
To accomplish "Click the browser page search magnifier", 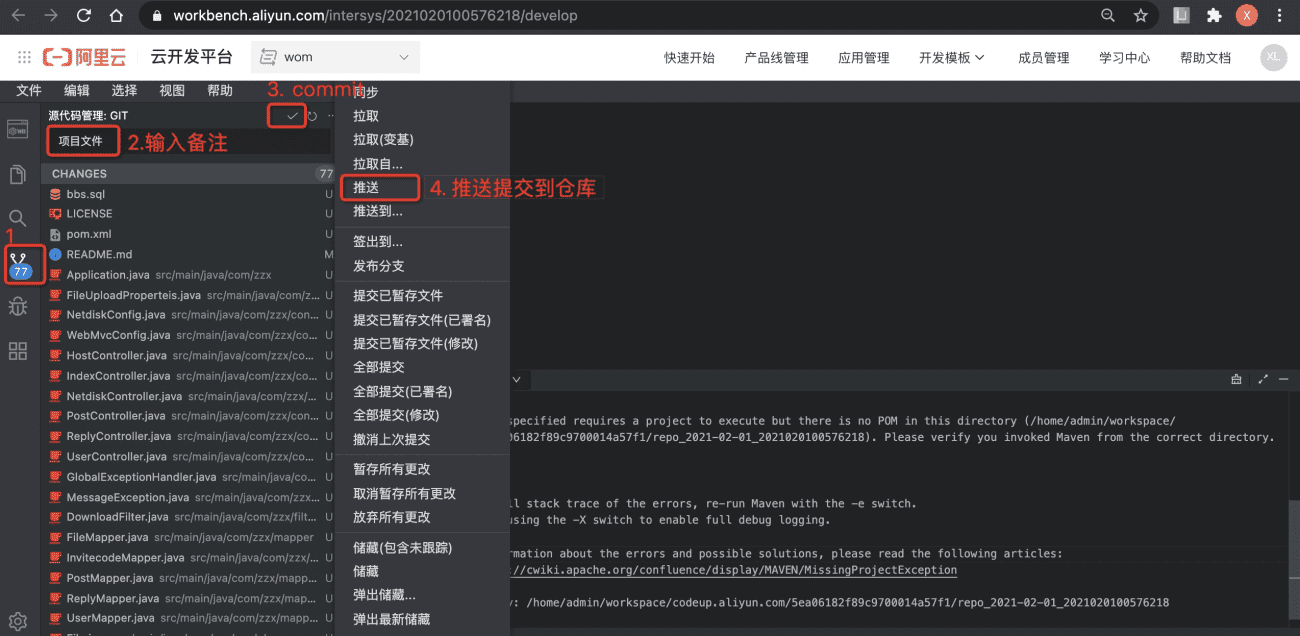I will click(1108, 16).
